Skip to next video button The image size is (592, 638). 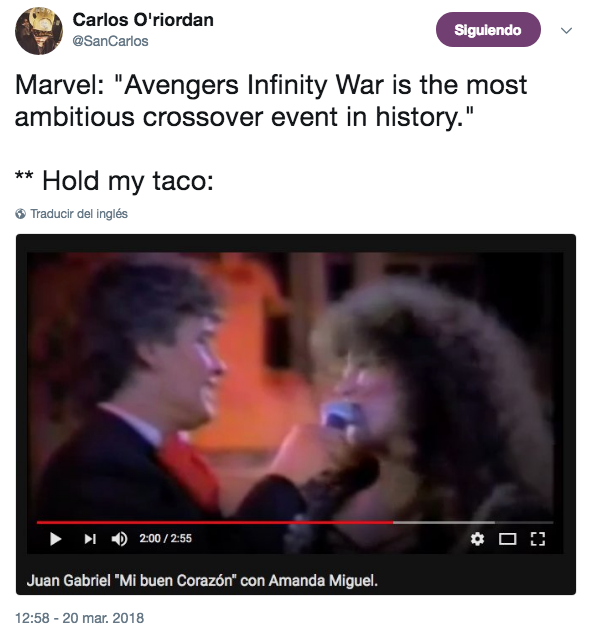[90, 539]
